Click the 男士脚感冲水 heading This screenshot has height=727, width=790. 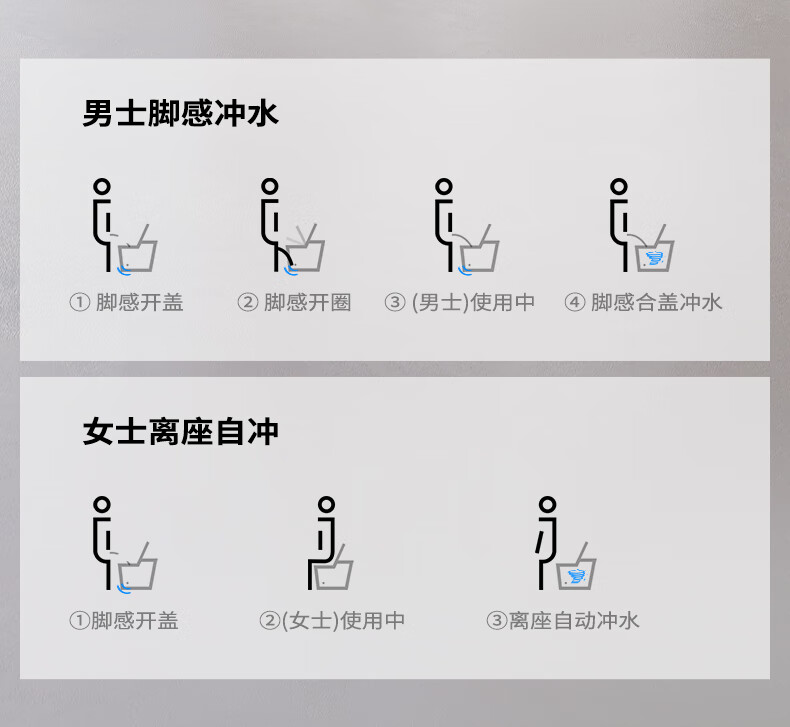(x=180, y=113)
